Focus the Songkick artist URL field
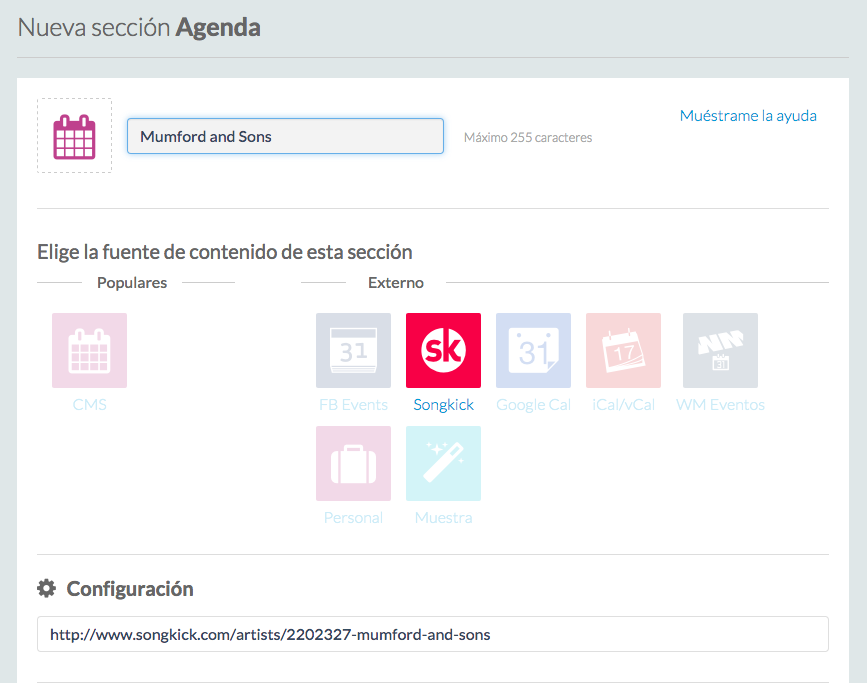This screenshot has height=683, width=867. pyautogui.click(x=432, y=634)
